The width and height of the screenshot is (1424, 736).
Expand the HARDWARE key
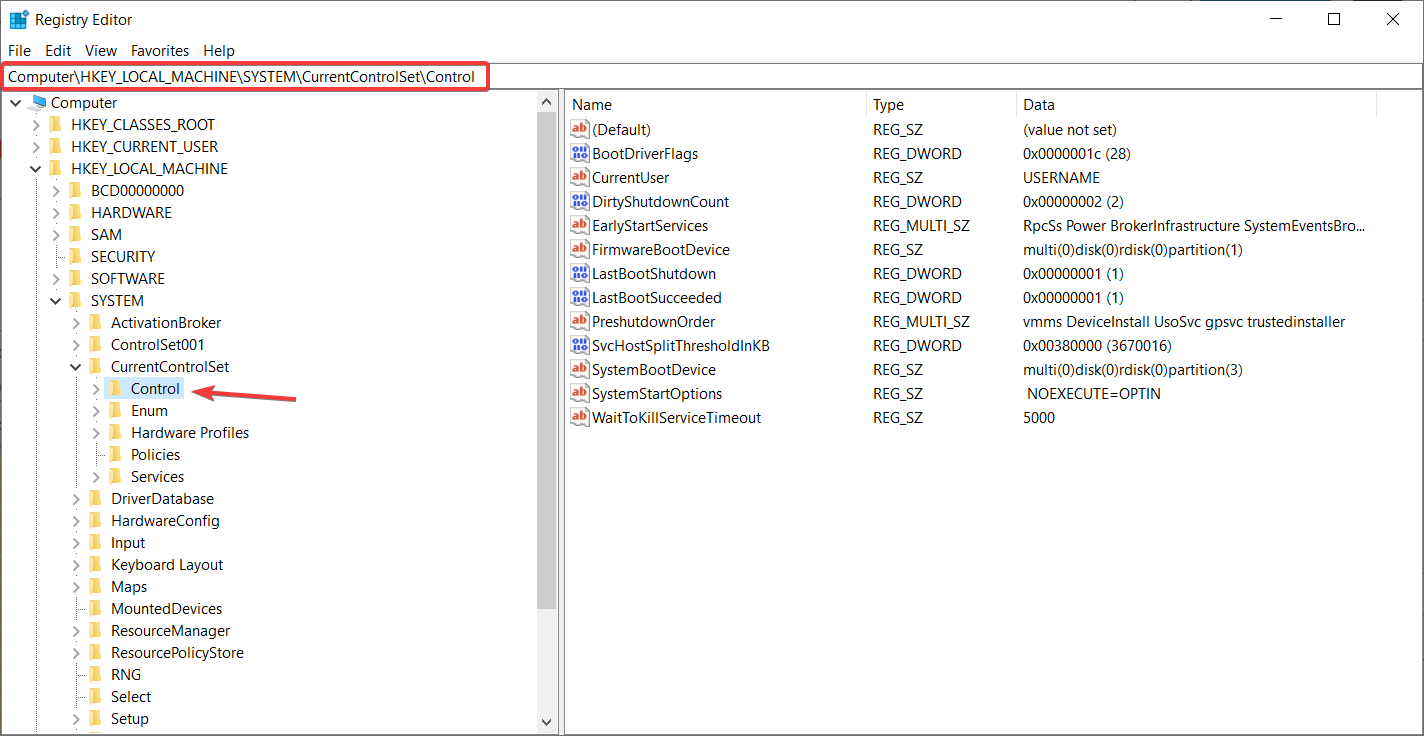[x=56, y=212]
